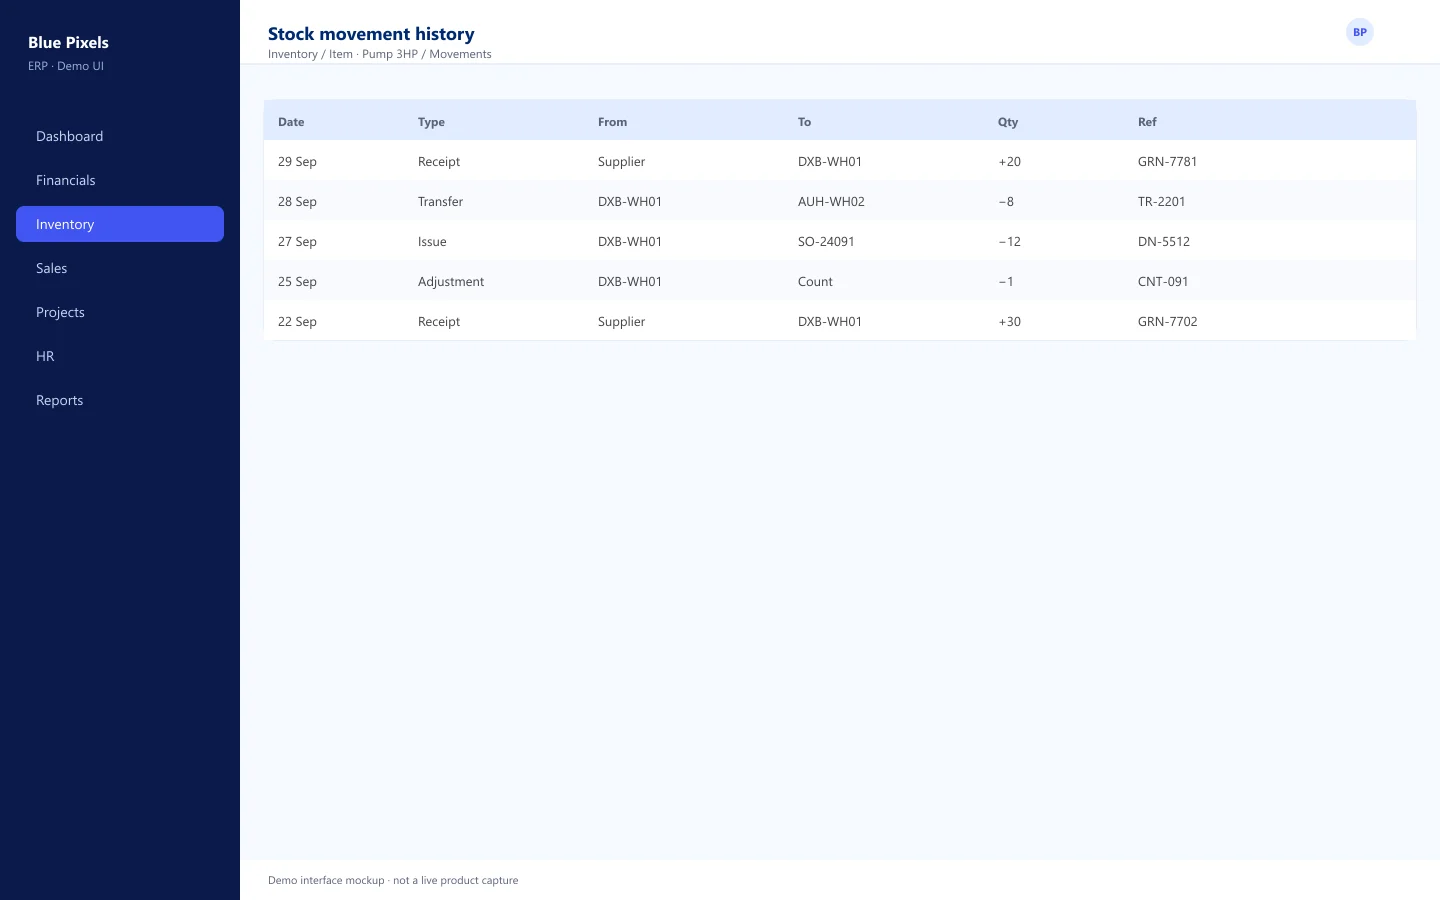Select reference CNT-091
Viewport: 1440px width, 900px height.
coord(1163,281)
